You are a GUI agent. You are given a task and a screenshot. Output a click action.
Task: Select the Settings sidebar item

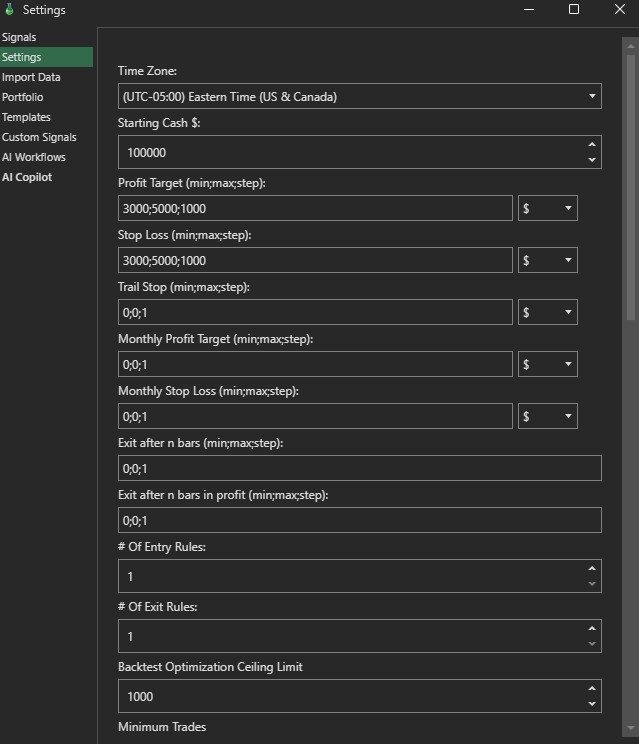tap(46, 57)
